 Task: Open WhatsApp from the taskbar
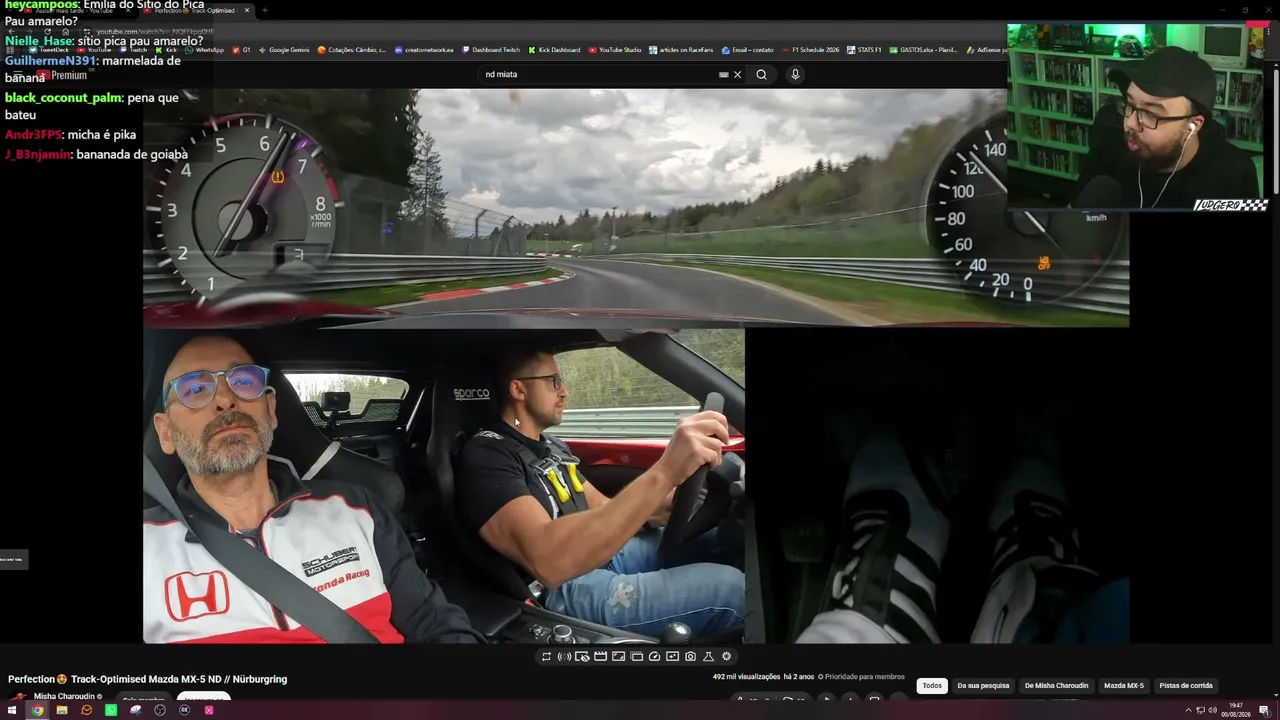tap(111, 710)
